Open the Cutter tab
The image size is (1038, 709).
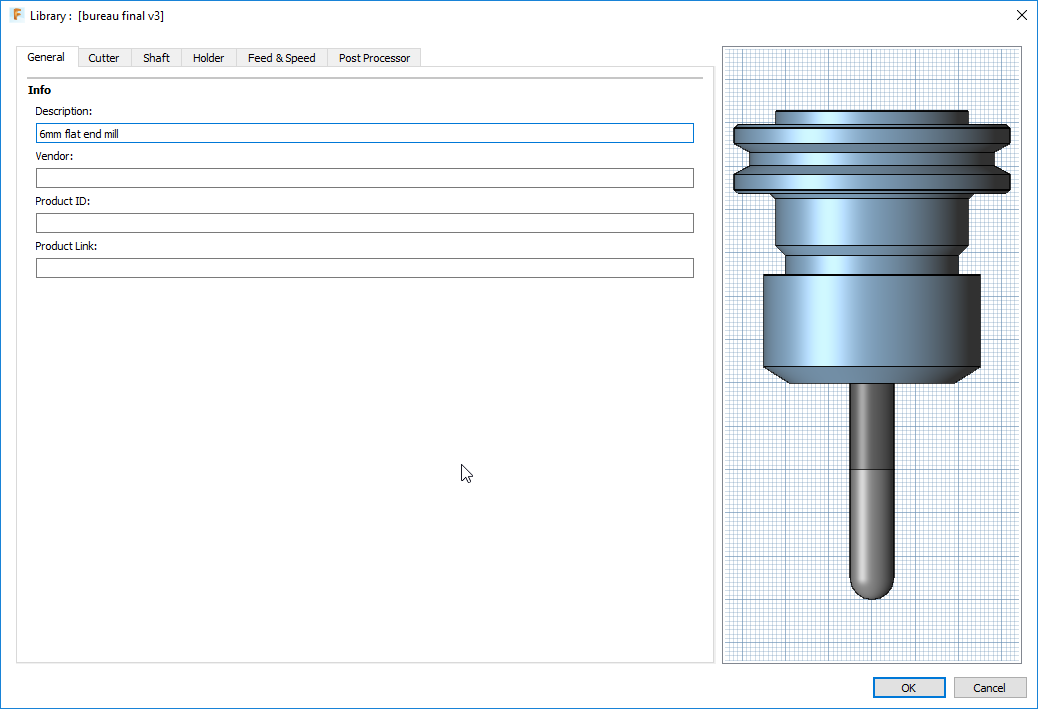click(104, 58)
